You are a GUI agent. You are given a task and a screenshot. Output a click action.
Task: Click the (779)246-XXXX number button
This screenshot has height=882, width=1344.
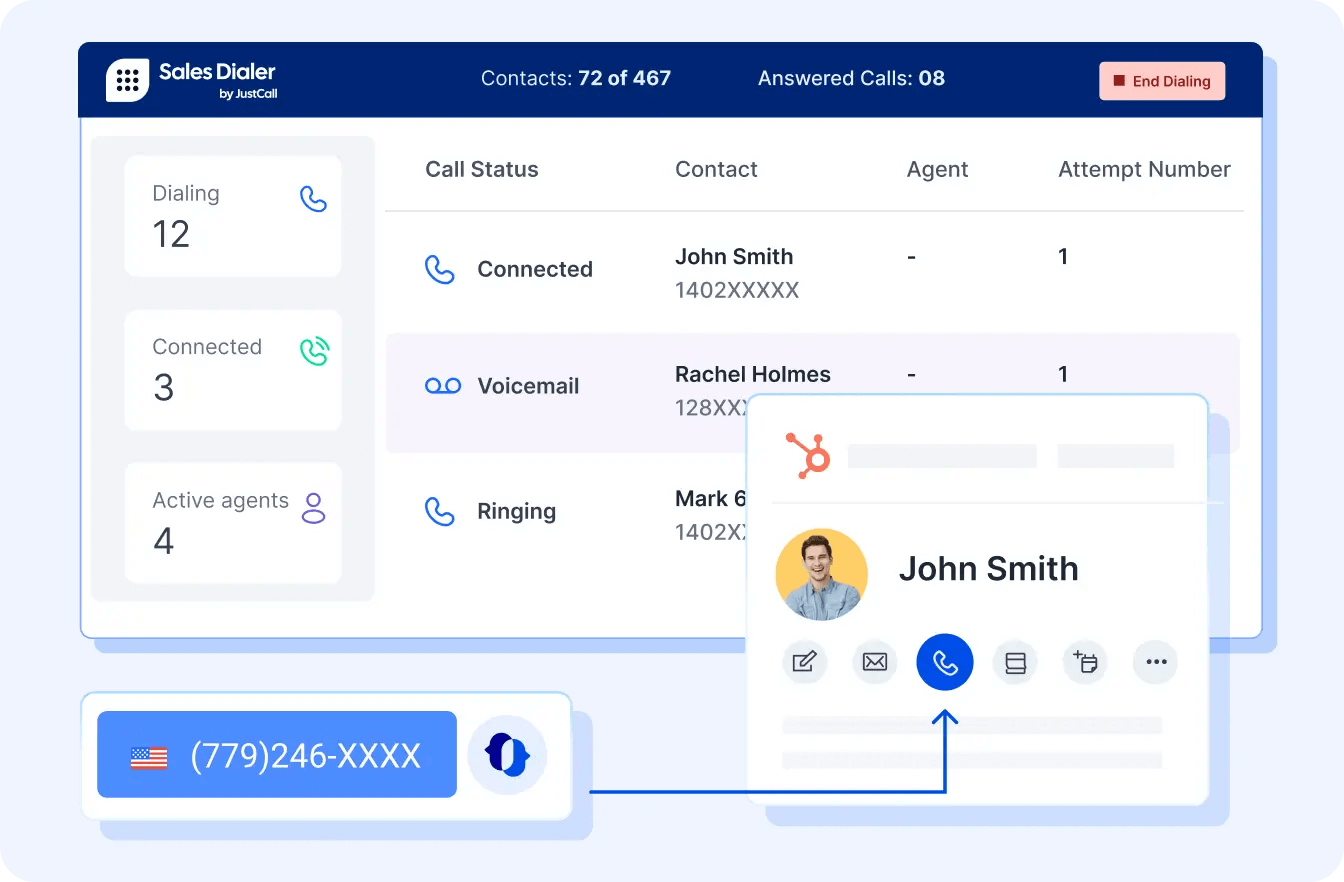(x=276, y=755)
